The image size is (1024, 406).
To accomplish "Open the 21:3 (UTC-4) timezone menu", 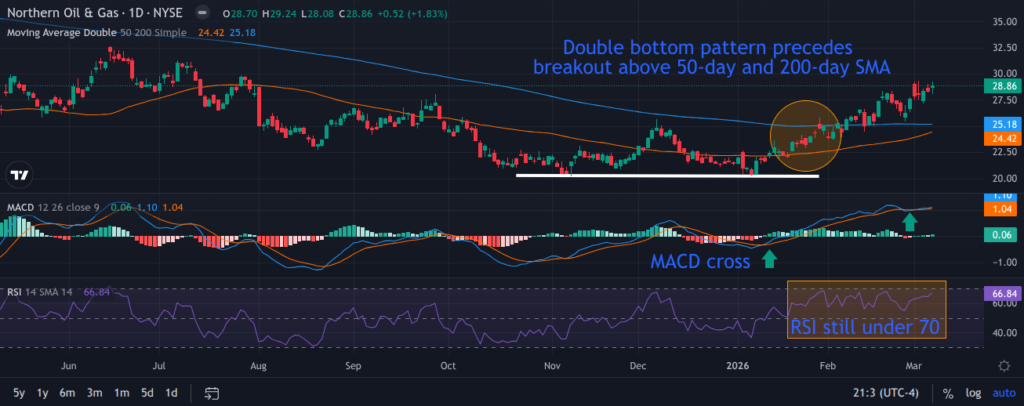I will (882, 392).
